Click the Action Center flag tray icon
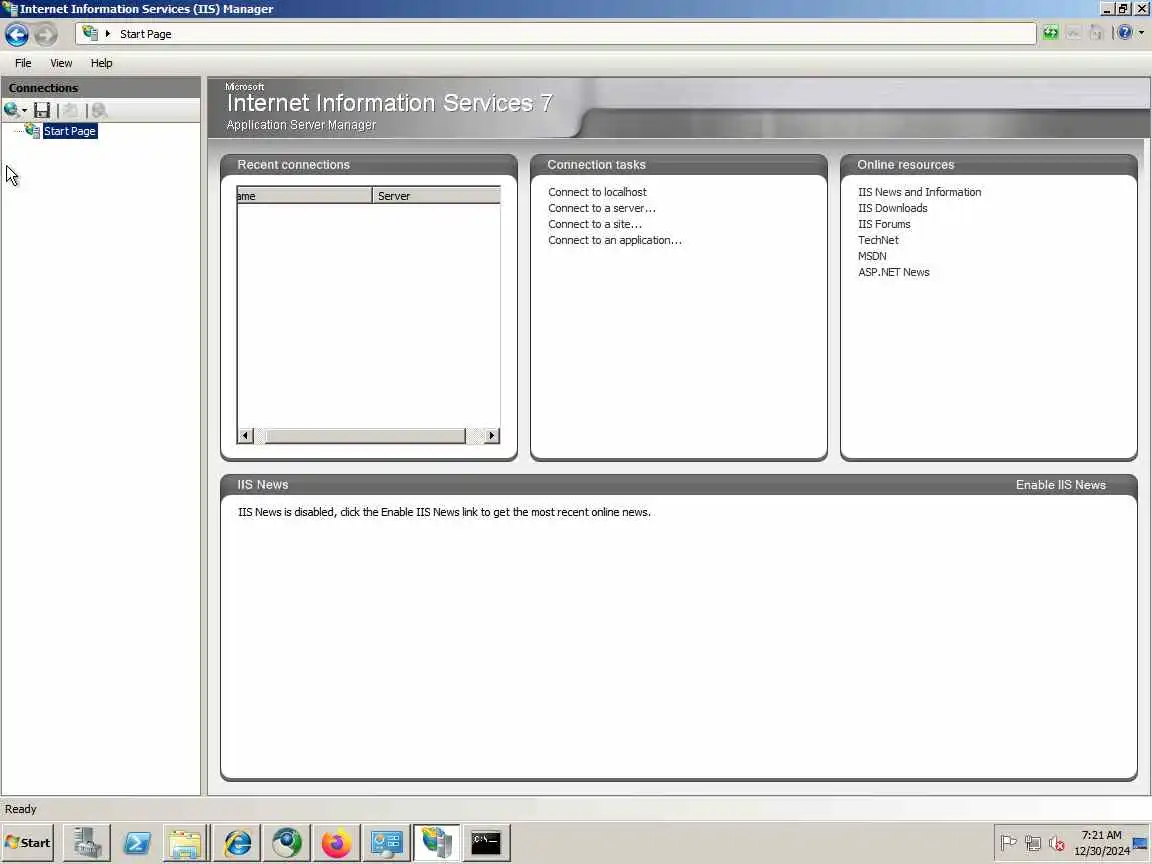The width and height of the screenshot is (1152, 864). coord(1009,843)
